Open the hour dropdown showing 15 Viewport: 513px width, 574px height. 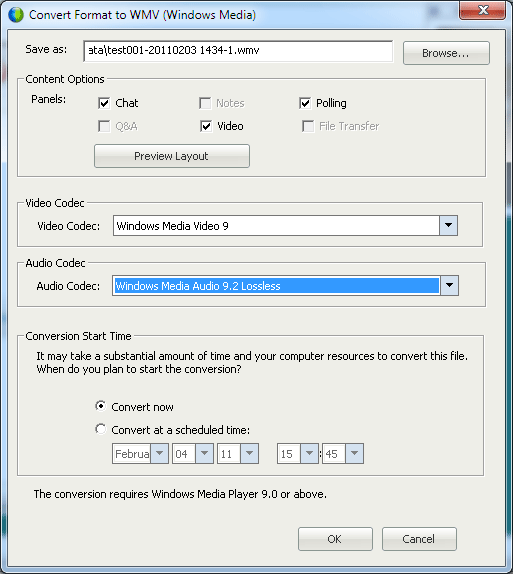pos(309,454)
